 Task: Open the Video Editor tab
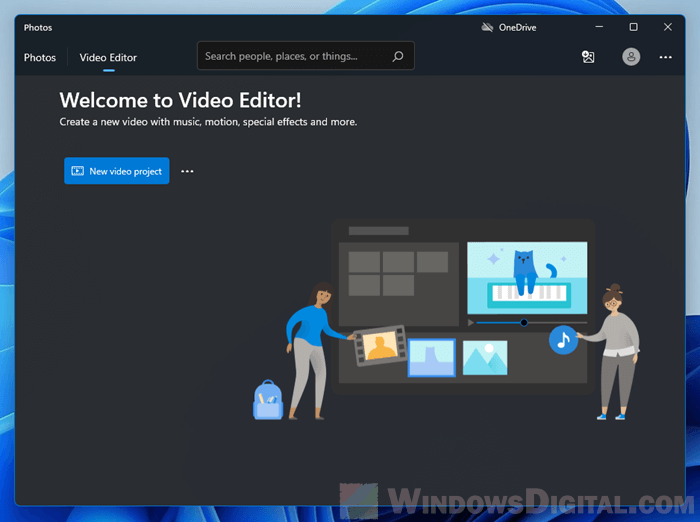108,58
